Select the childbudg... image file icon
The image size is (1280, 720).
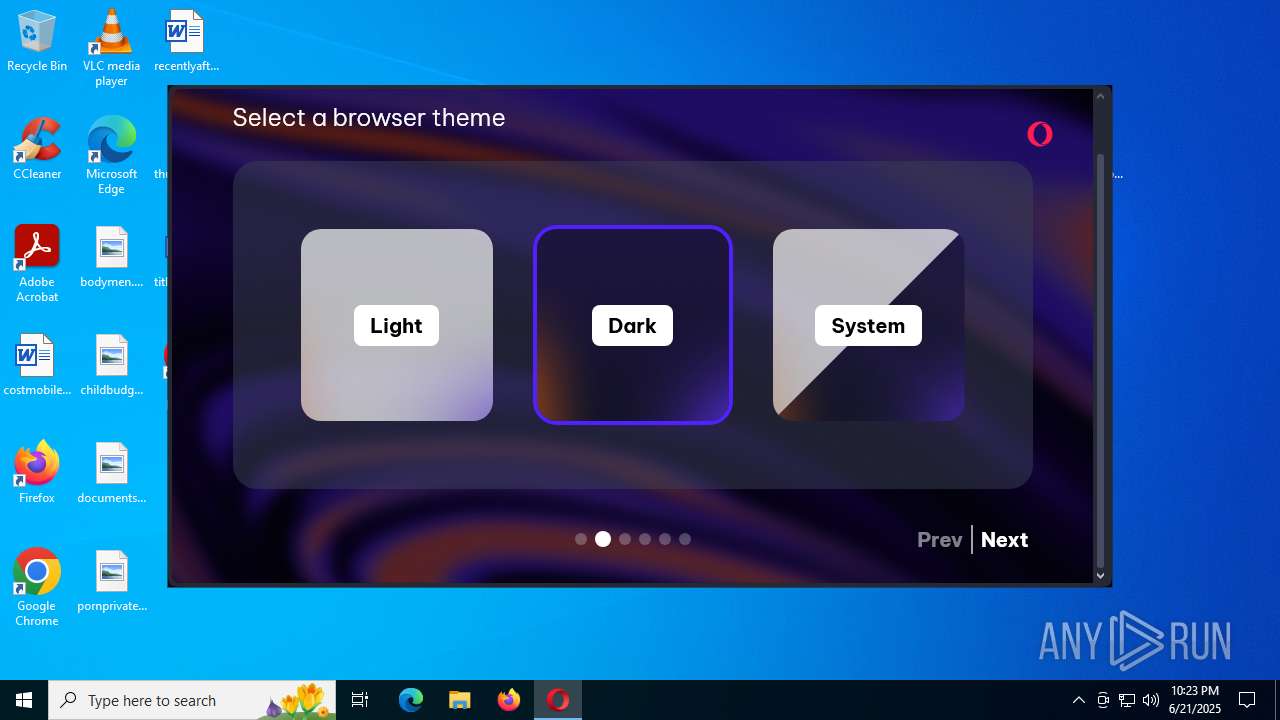coord(111,366)
